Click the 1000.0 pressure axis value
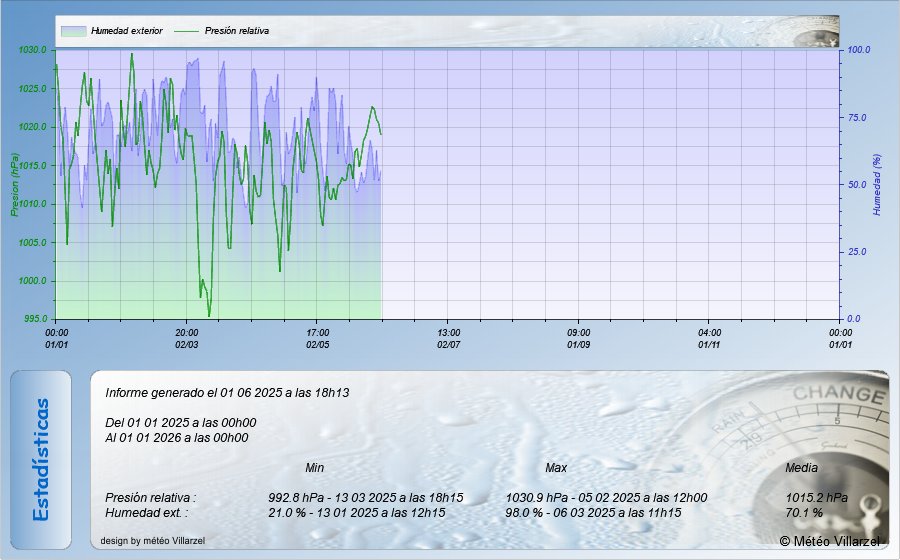 coord(32,281)
